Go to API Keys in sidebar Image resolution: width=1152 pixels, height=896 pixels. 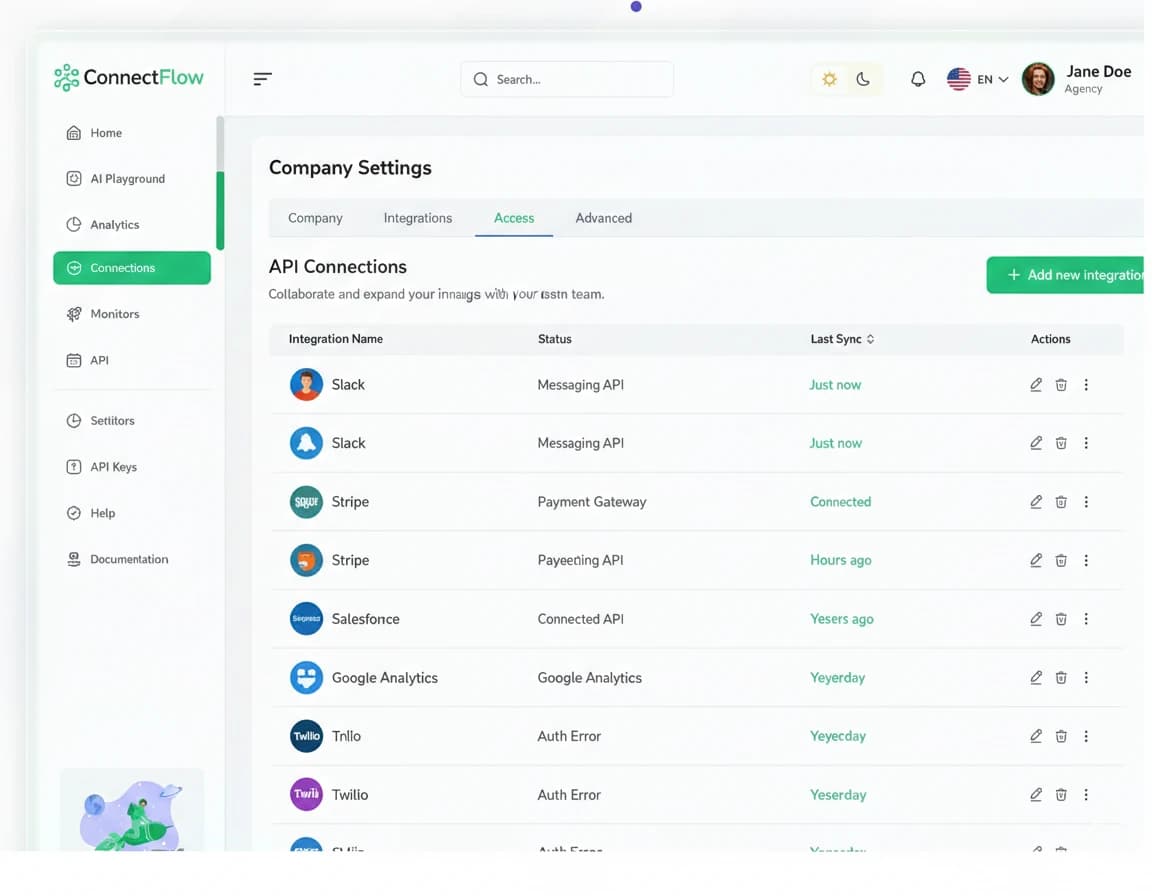(113, 467)
